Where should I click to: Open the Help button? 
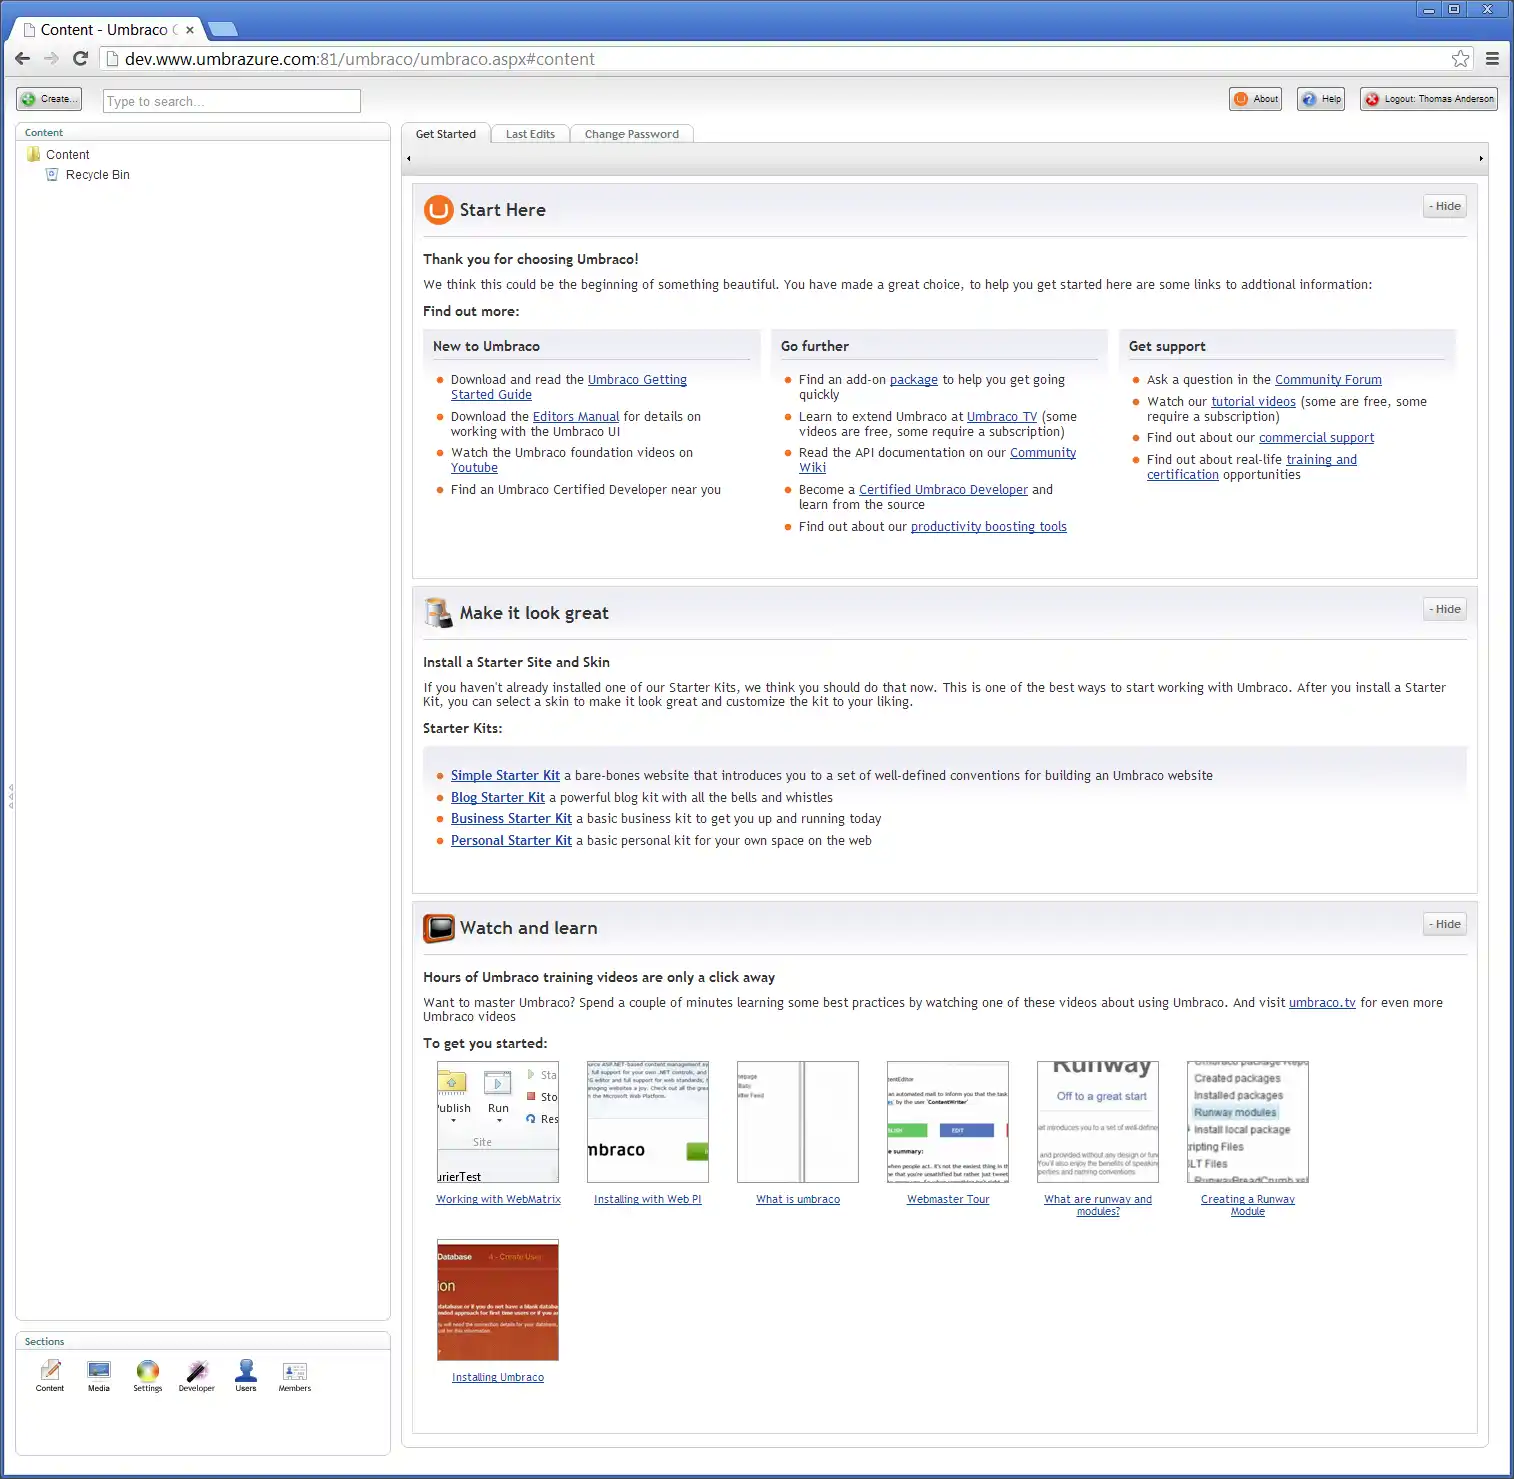1321,99
